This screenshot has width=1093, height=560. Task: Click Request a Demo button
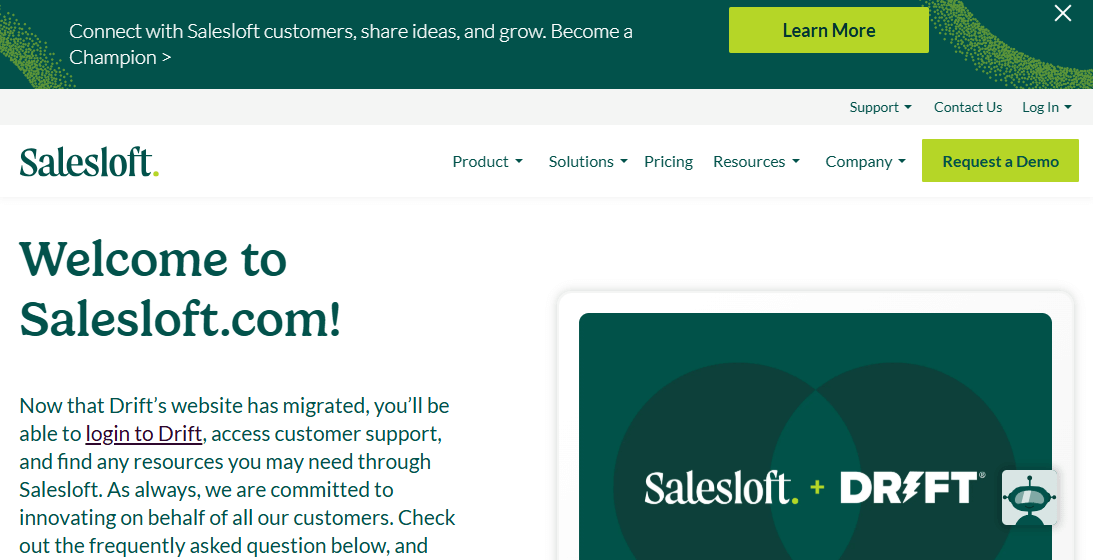(1000, 161)
